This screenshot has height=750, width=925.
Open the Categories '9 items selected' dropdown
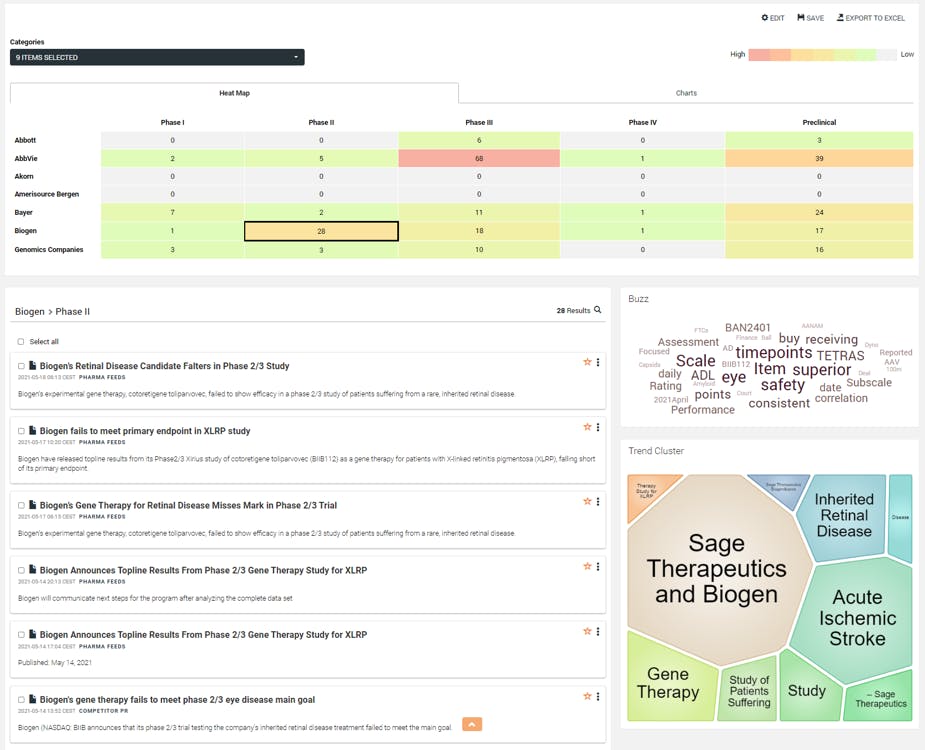157,57
